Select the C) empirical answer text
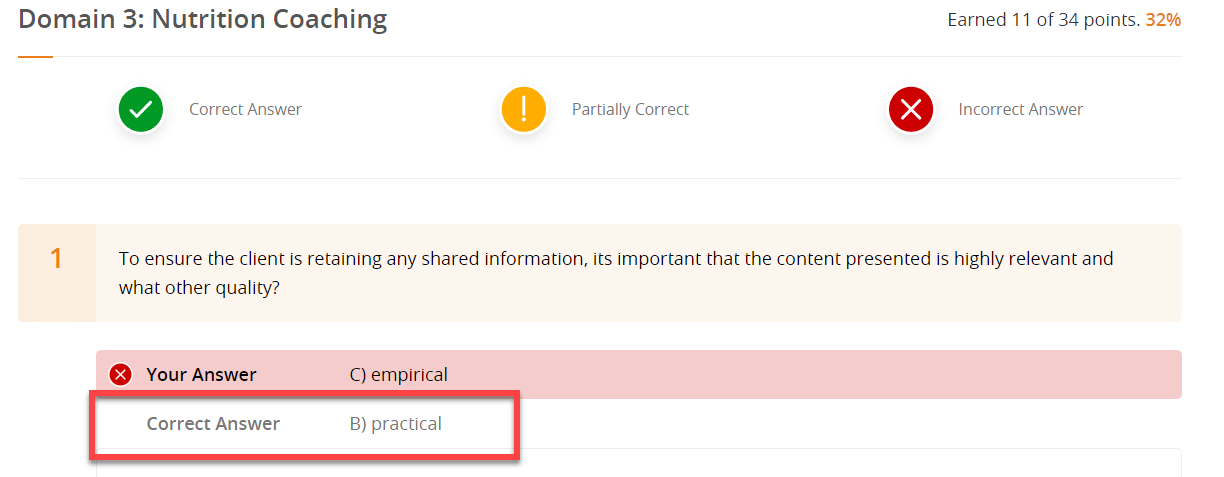Image resolution: width=1224 pixels, height=477 pixels. pyautogui.click(x=398, y=375)
